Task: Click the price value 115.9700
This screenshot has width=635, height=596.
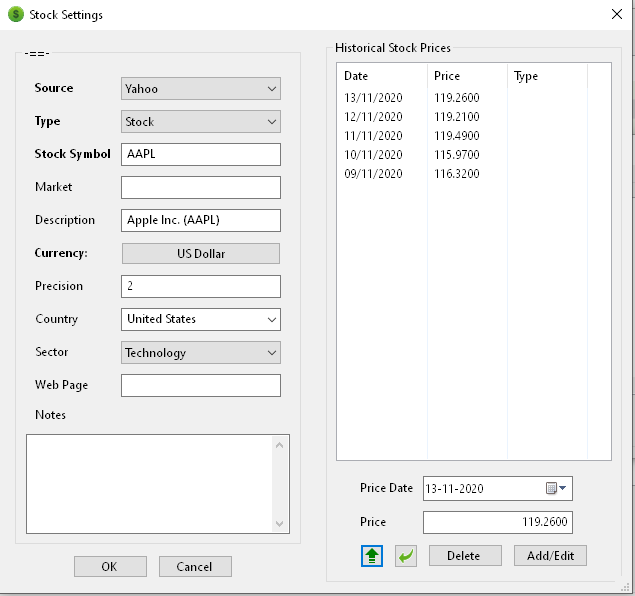Action: (457, 155)
